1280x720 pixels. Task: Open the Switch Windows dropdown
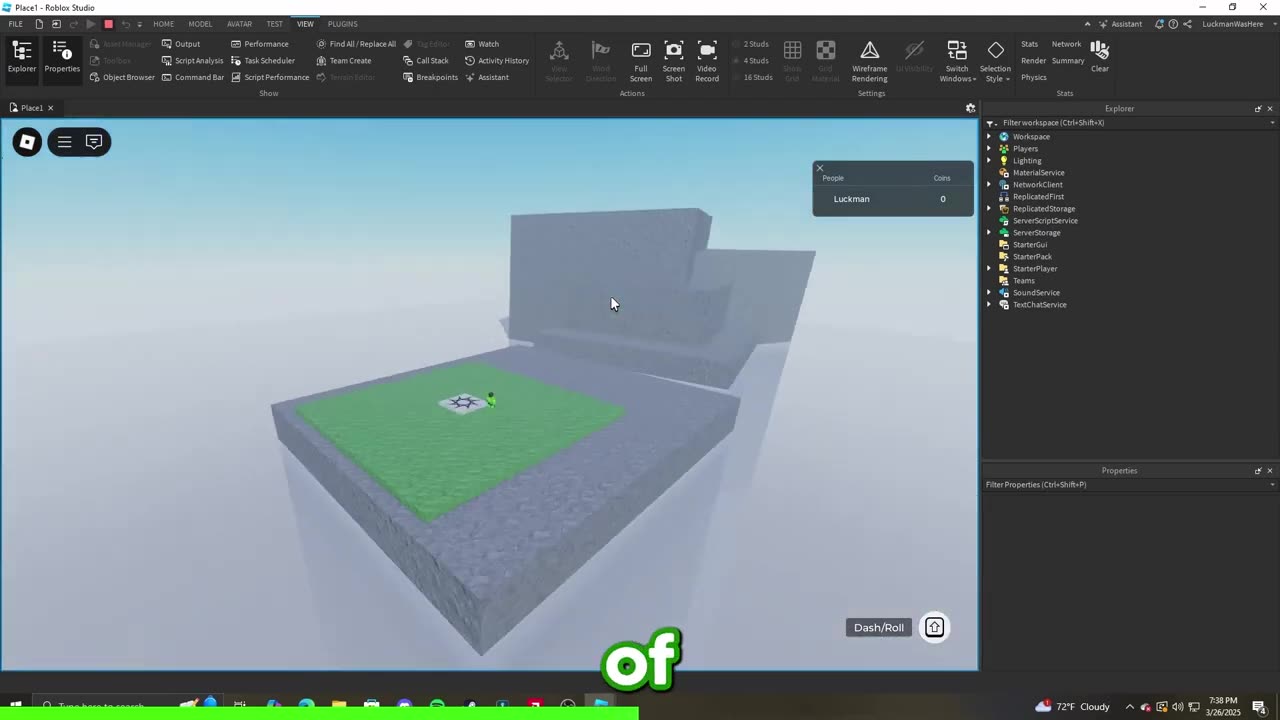click(x=957, y=61)
